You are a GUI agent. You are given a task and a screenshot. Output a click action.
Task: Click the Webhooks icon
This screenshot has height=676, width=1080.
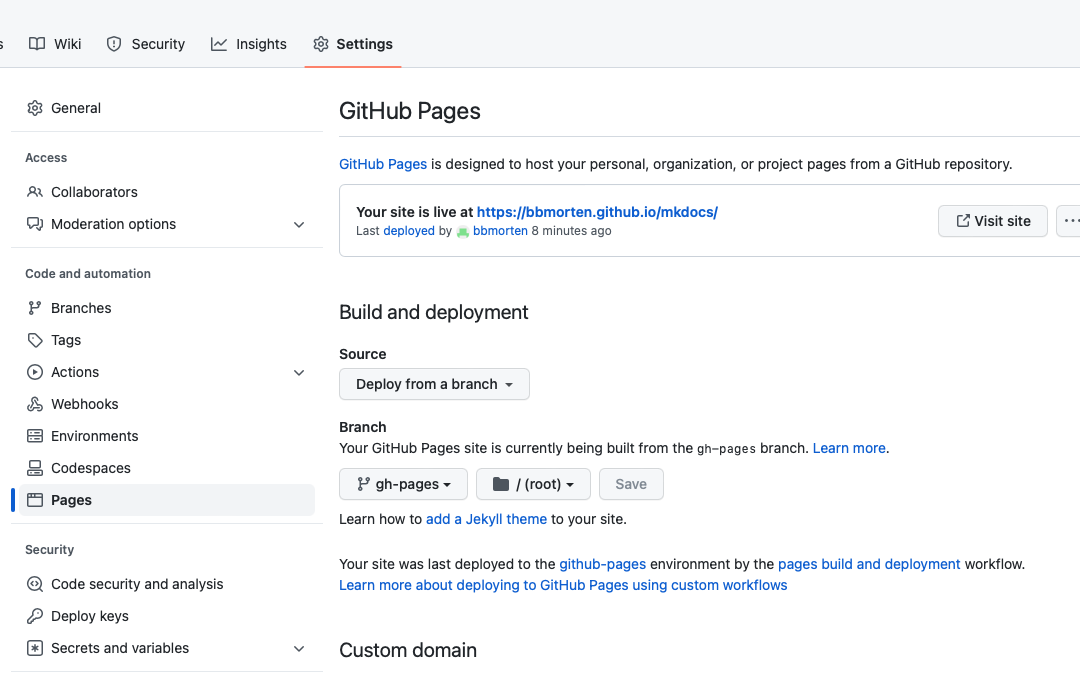[x=35, y=404]
